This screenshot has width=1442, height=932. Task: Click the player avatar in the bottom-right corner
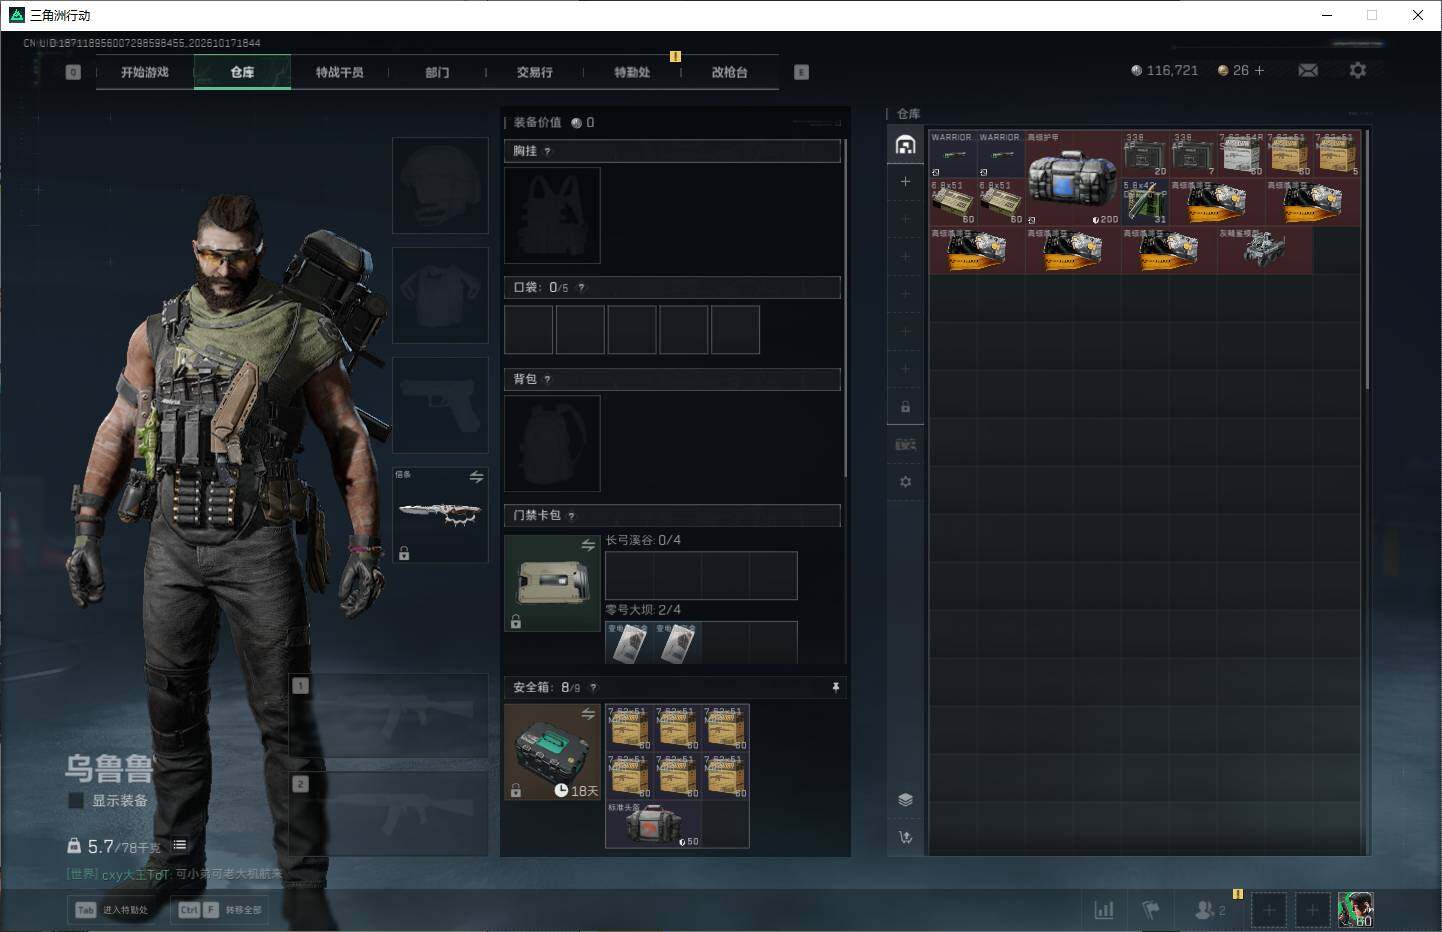[1355, 909]
